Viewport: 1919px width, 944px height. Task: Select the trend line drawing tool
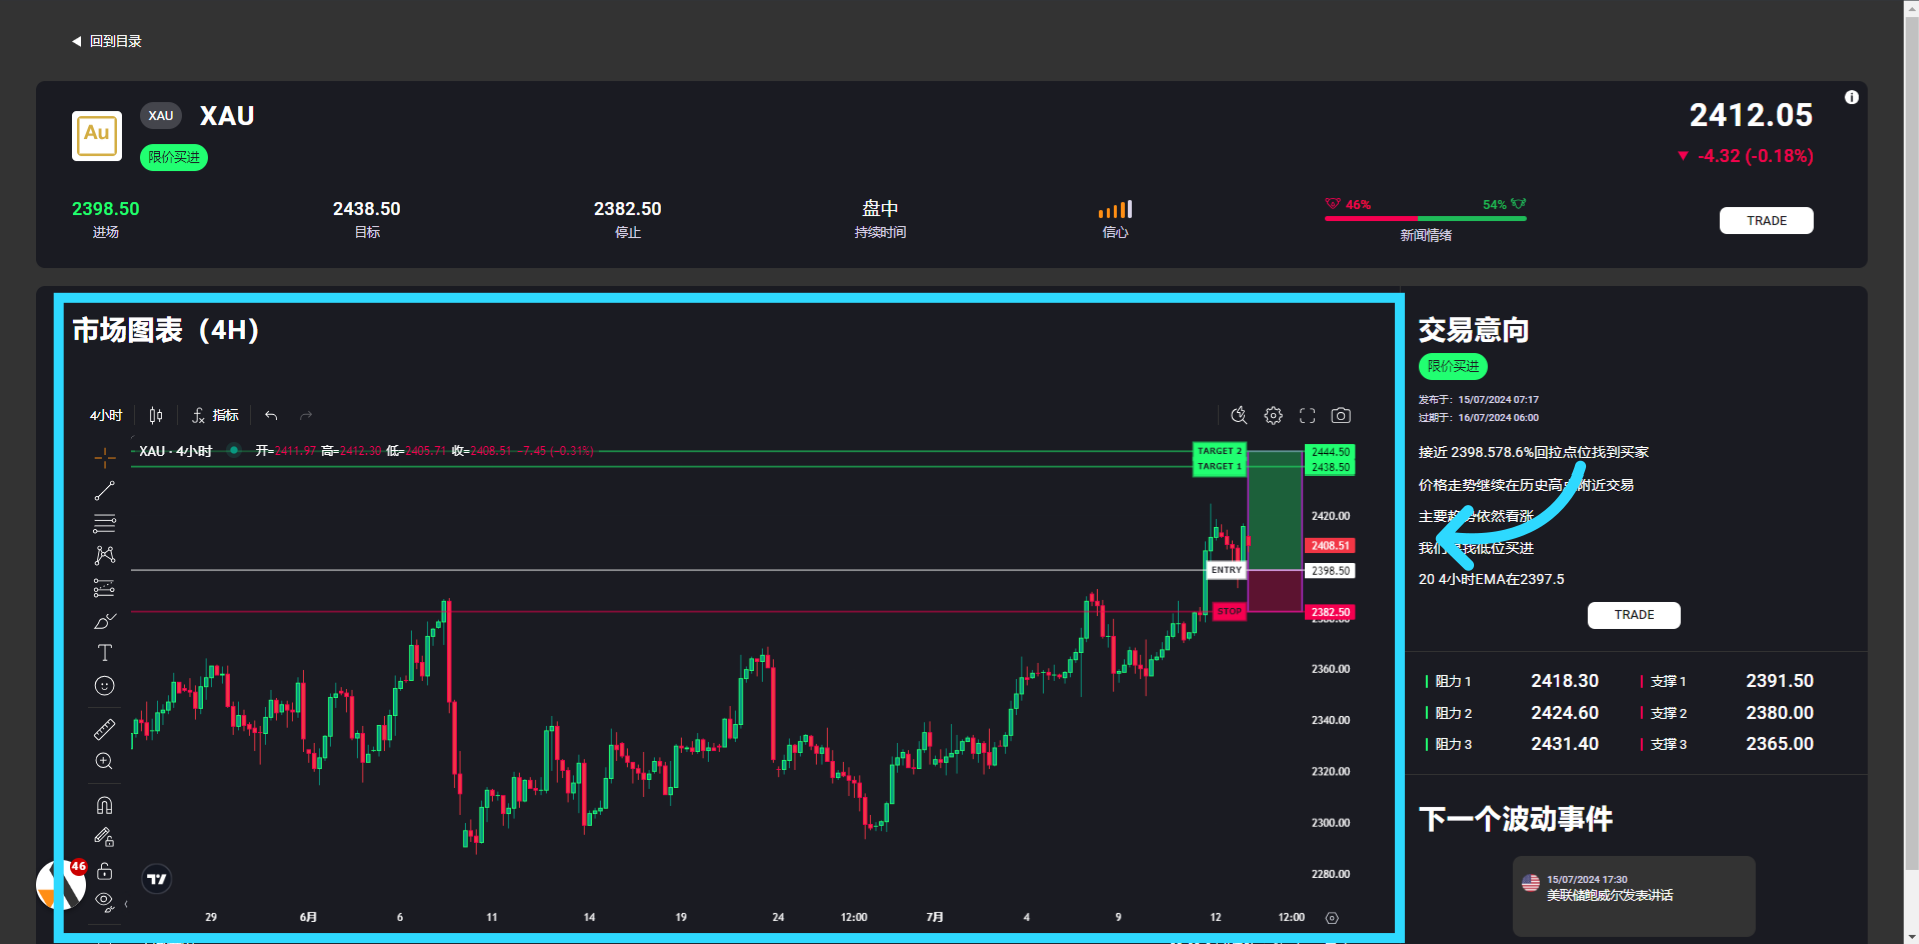(x=105, y=491)
